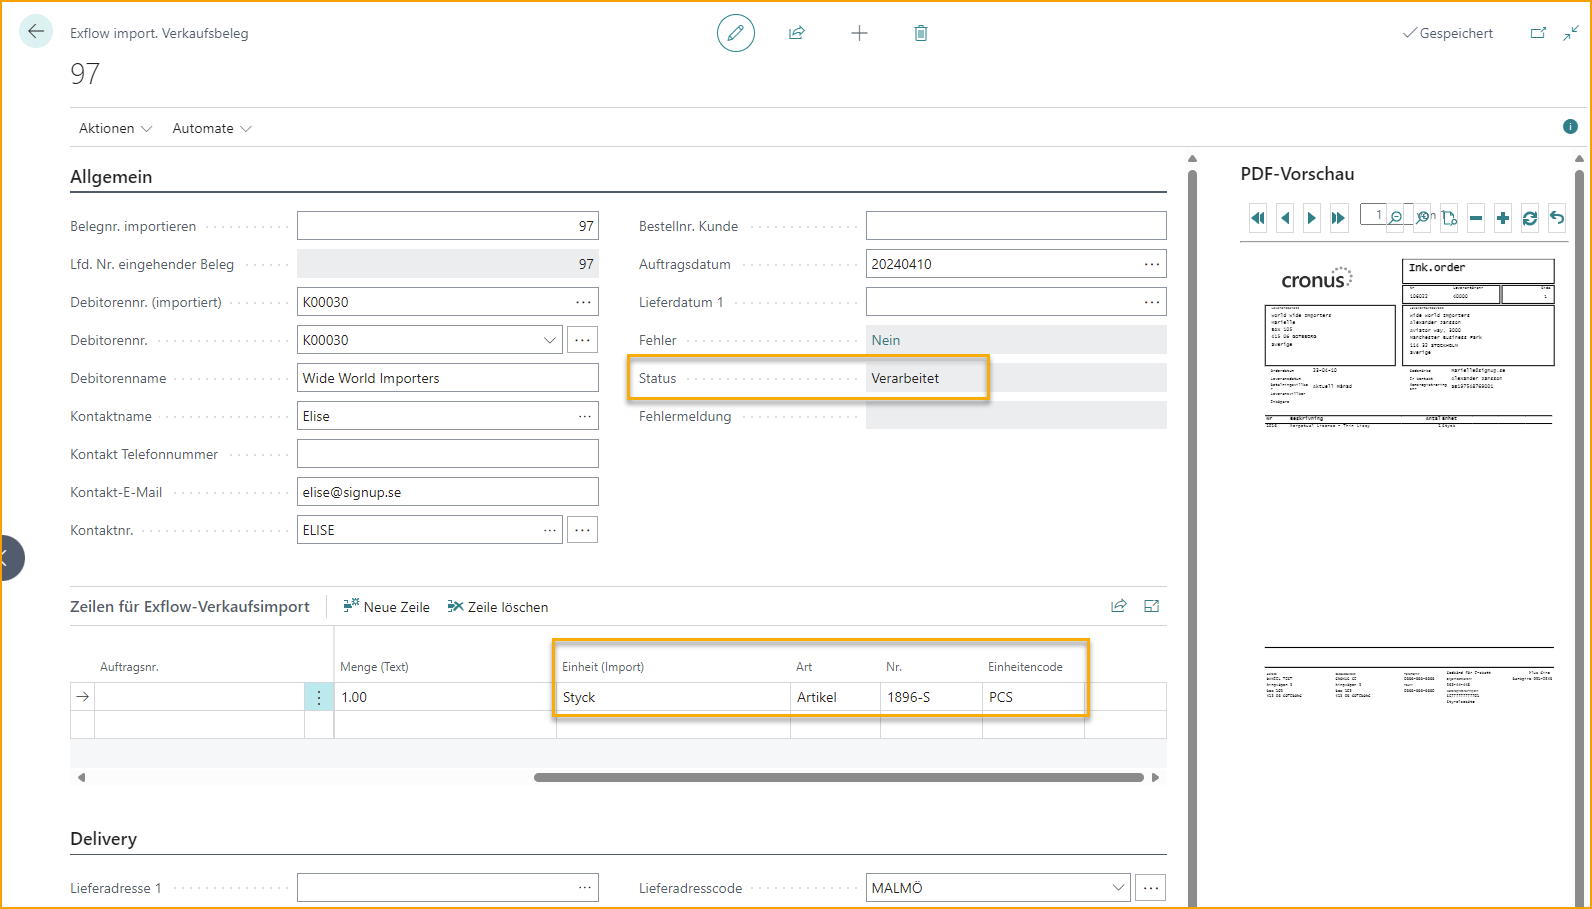Click the Kontakt Telefonnummer input field
1592x909 pixels.
pyautogui.click(x=447, y=454)
